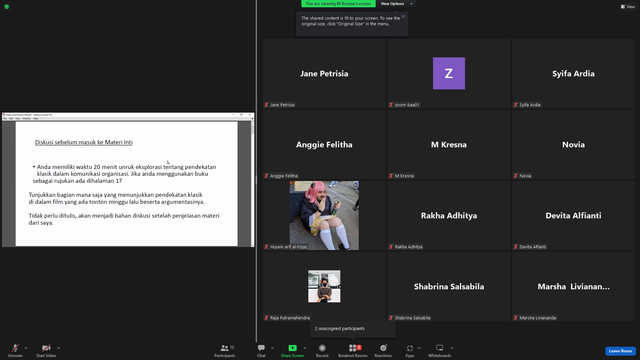This screenshot has height=360, width=640.
Task: Open View layout menu at top right
Action: [x=628, y=7]
